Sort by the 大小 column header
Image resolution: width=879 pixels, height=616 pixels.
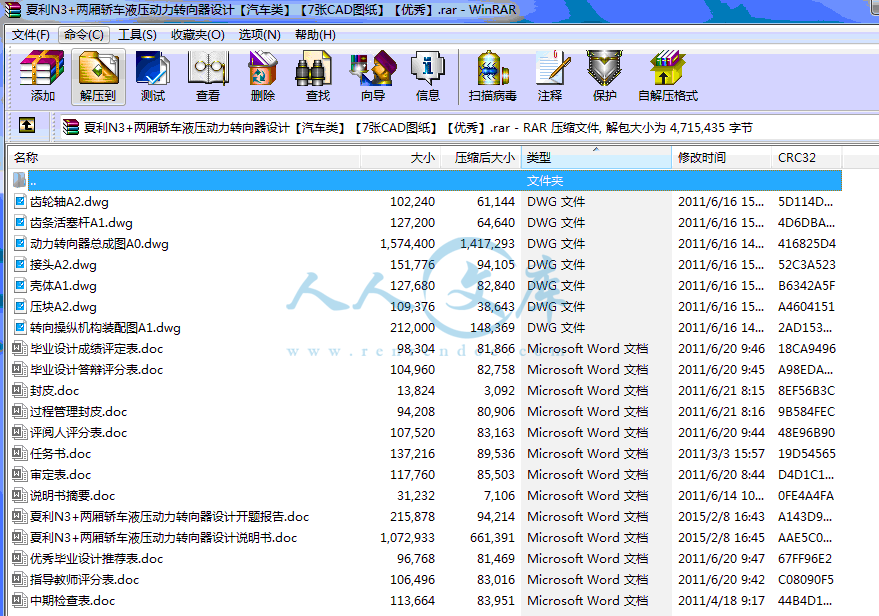[400, 158]
